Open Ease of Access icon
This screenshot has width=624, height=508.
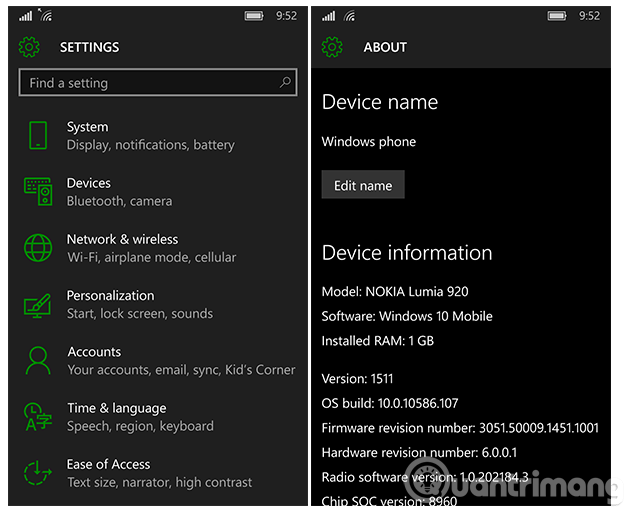[38, 473]
